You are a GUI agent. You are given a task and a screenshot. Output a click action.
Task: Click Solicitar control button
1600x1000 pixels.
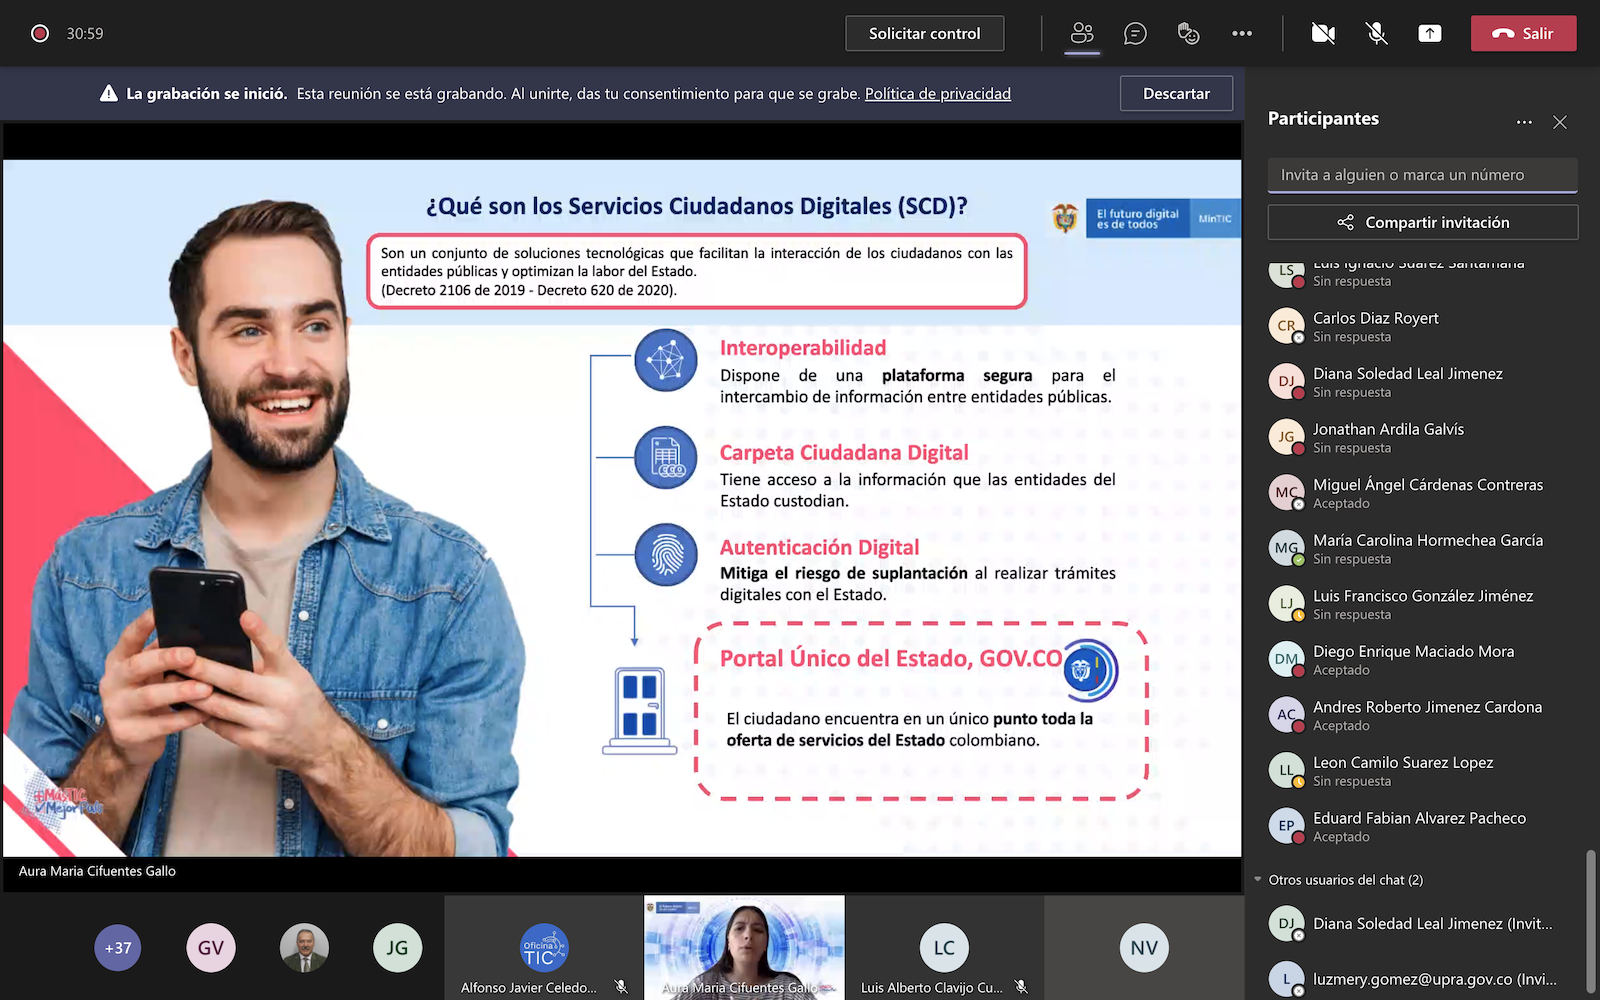click(924, 33)
